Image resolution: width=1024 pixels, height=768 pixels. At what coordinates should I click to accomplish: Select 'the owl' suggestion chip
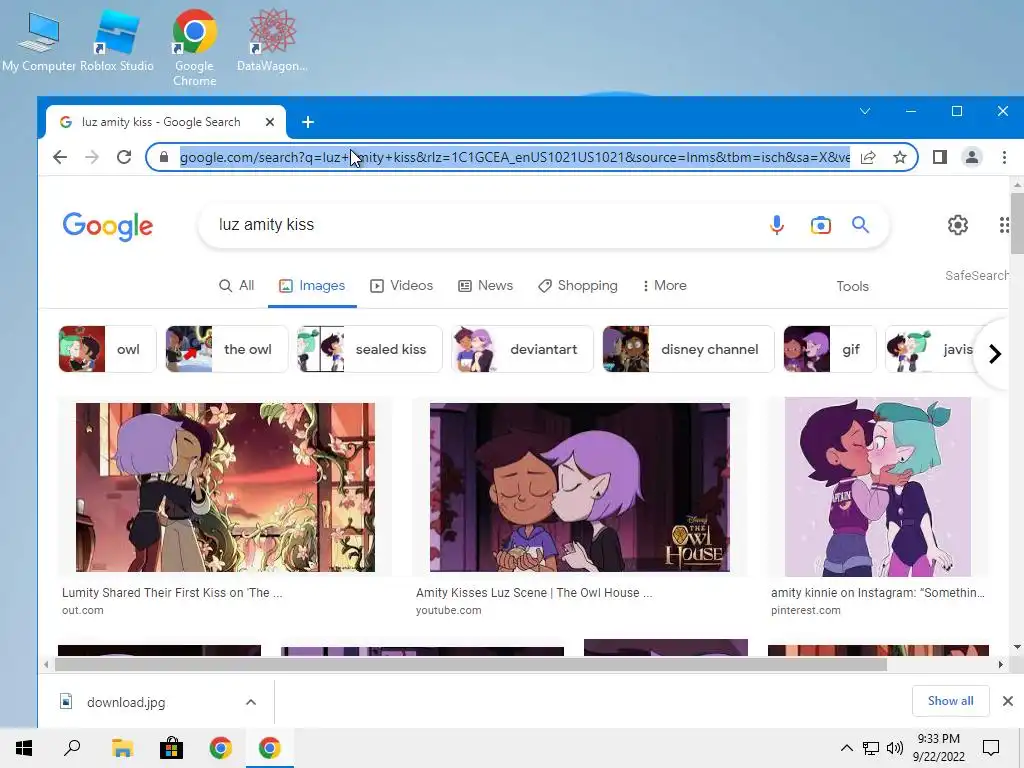coord(227,349)
